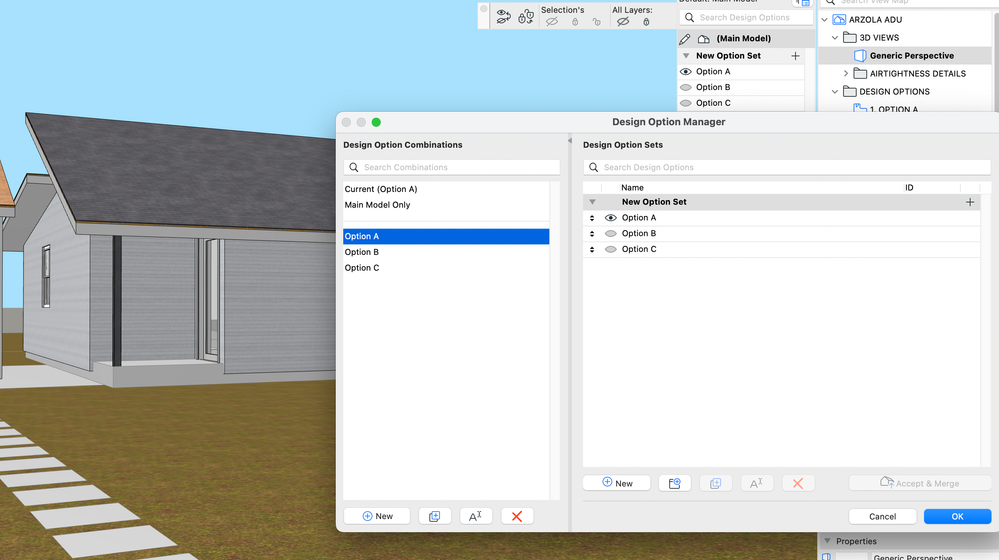Confirm dialog with OK button
Image resolution: width=999 pixels, height=560 pixels.
pos(958,517)
